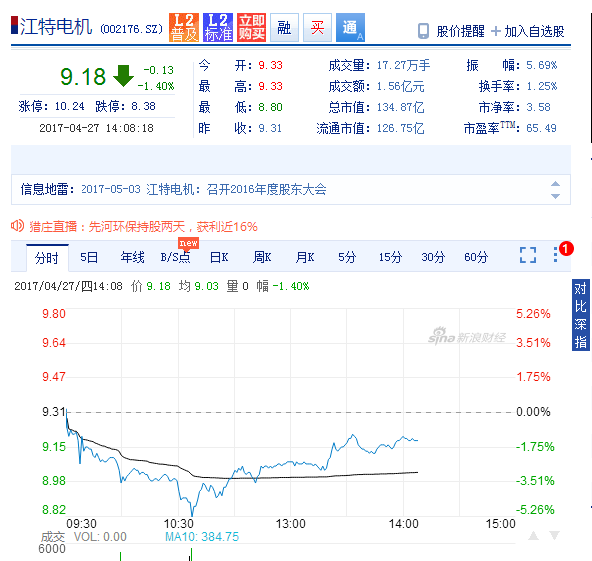The width and height of the screenshot is (592, 561).
Task: Select the 60分 chart tab
Action: (x=476, y=257)
